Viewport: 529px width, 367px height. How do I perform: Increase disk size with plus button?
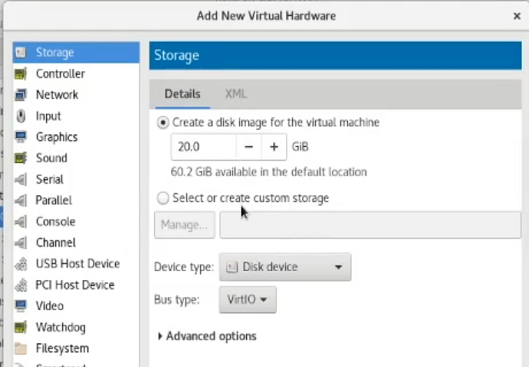[x=274, y=147]
